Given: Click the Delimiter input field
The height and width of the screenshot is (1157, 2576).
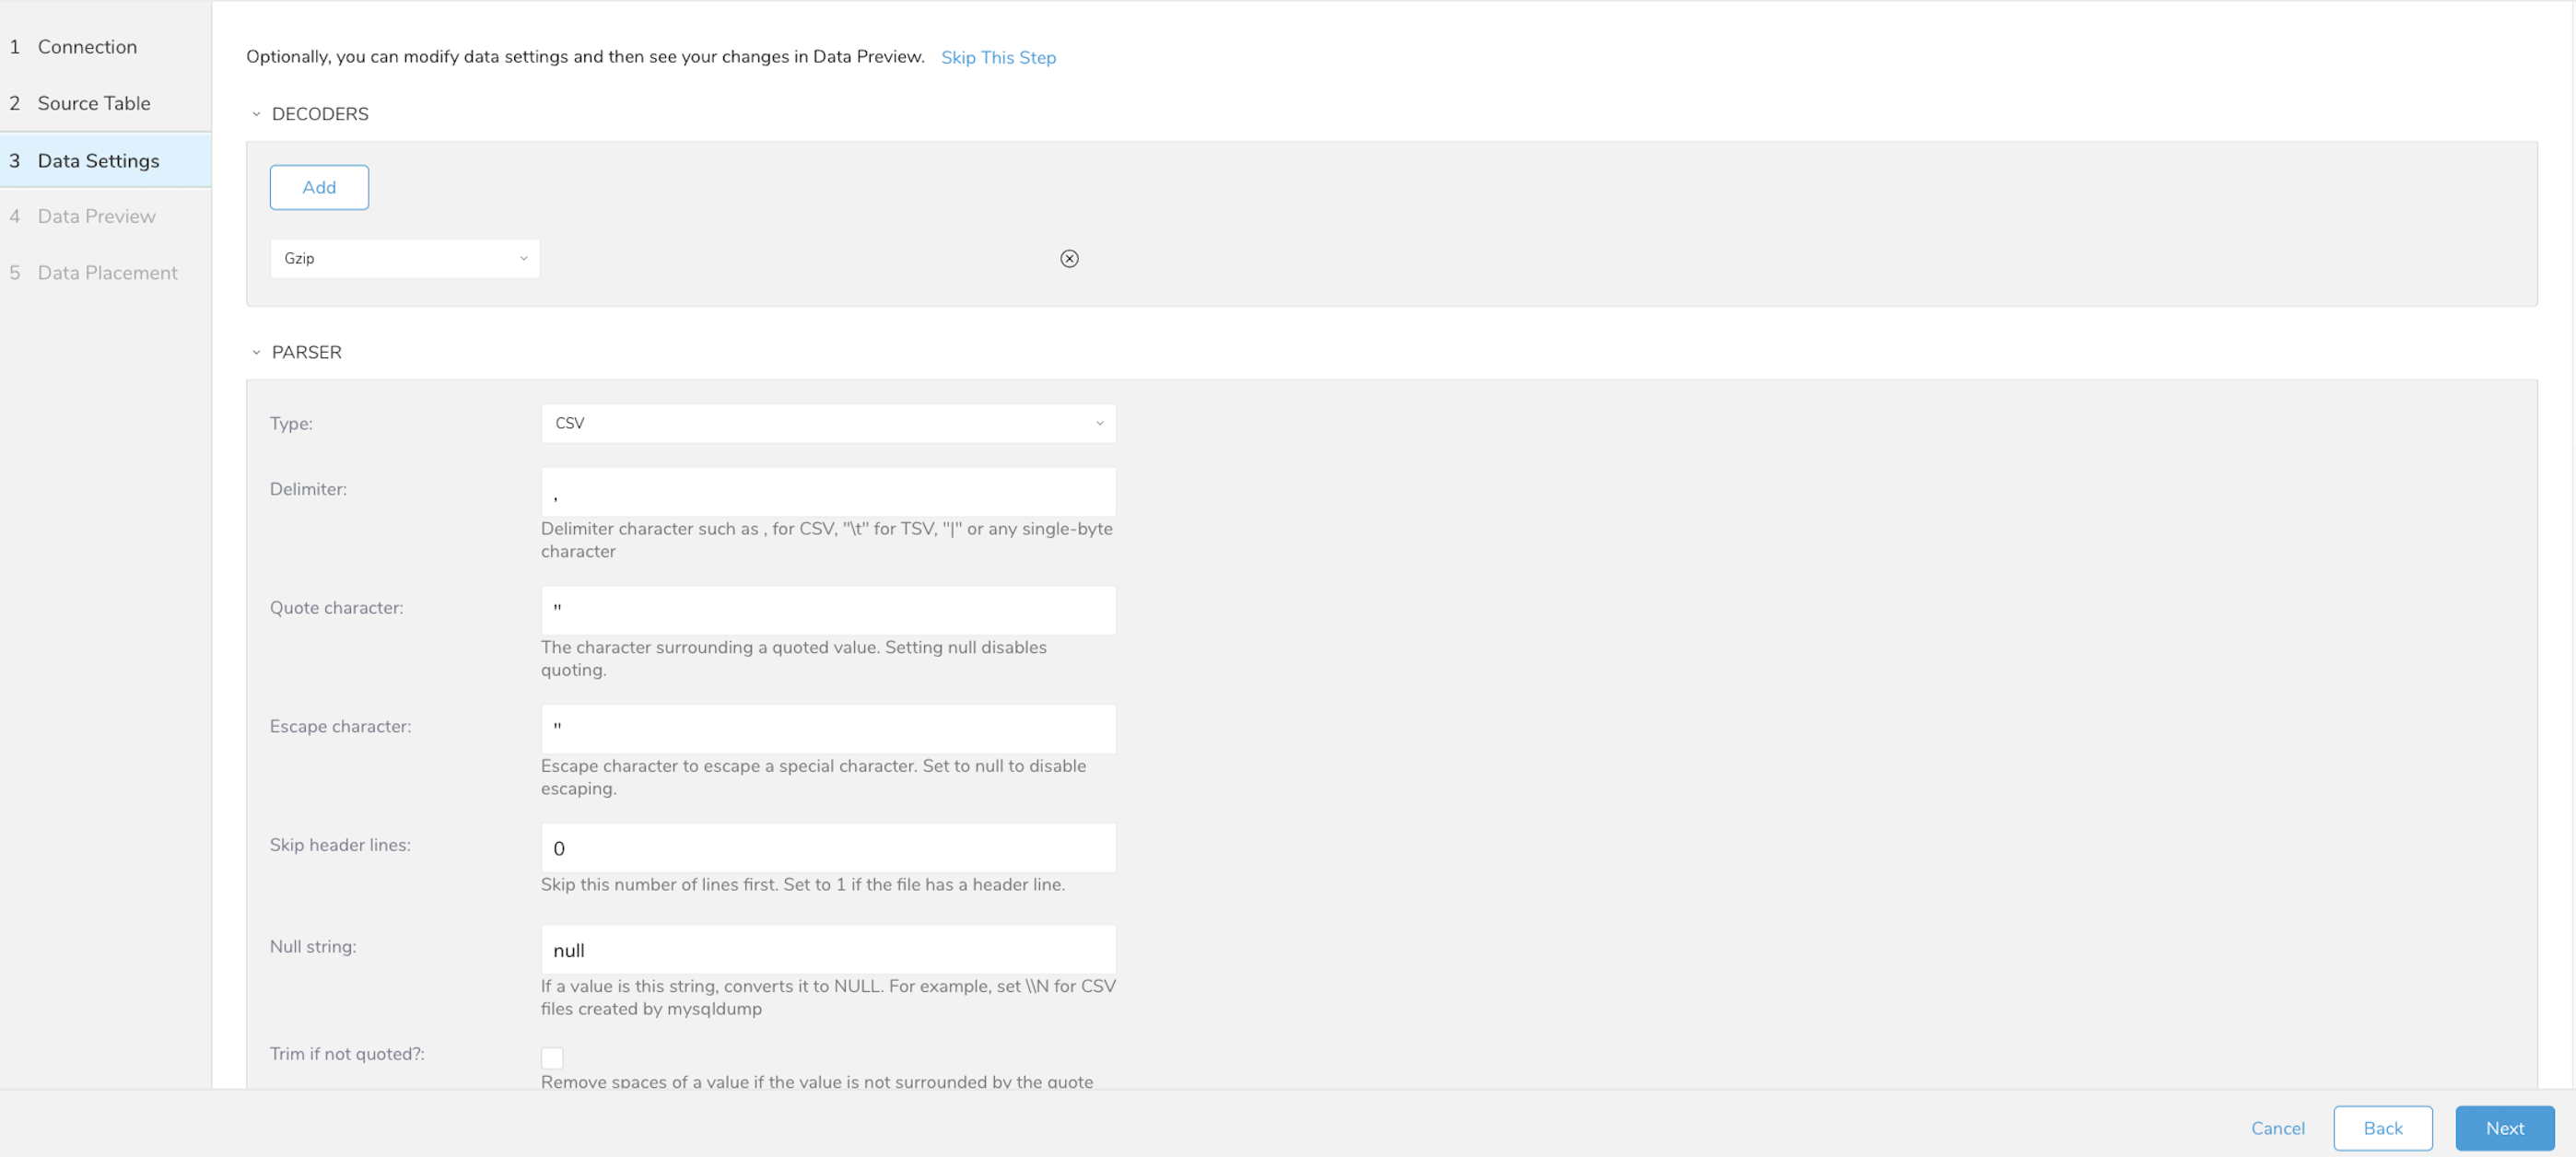Looking at the screenshot, I should click(827, 492).
